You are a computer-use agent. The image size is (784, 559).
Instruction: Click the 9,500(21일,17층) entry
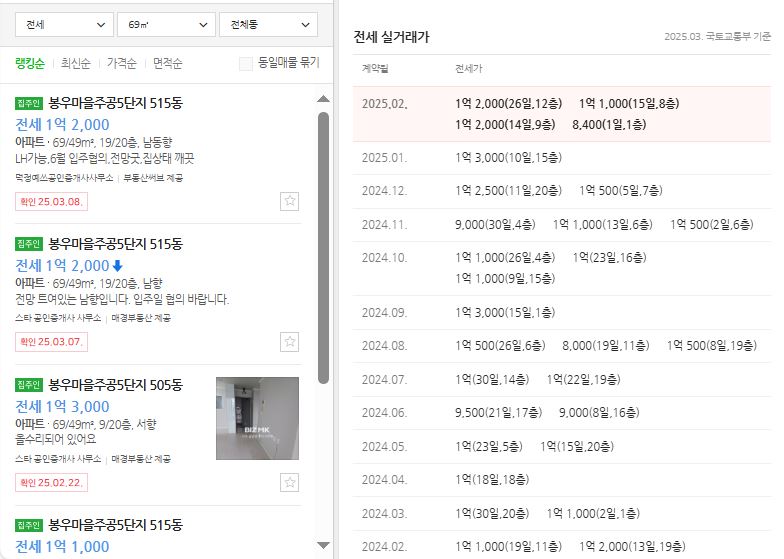[x=498, y=412]
